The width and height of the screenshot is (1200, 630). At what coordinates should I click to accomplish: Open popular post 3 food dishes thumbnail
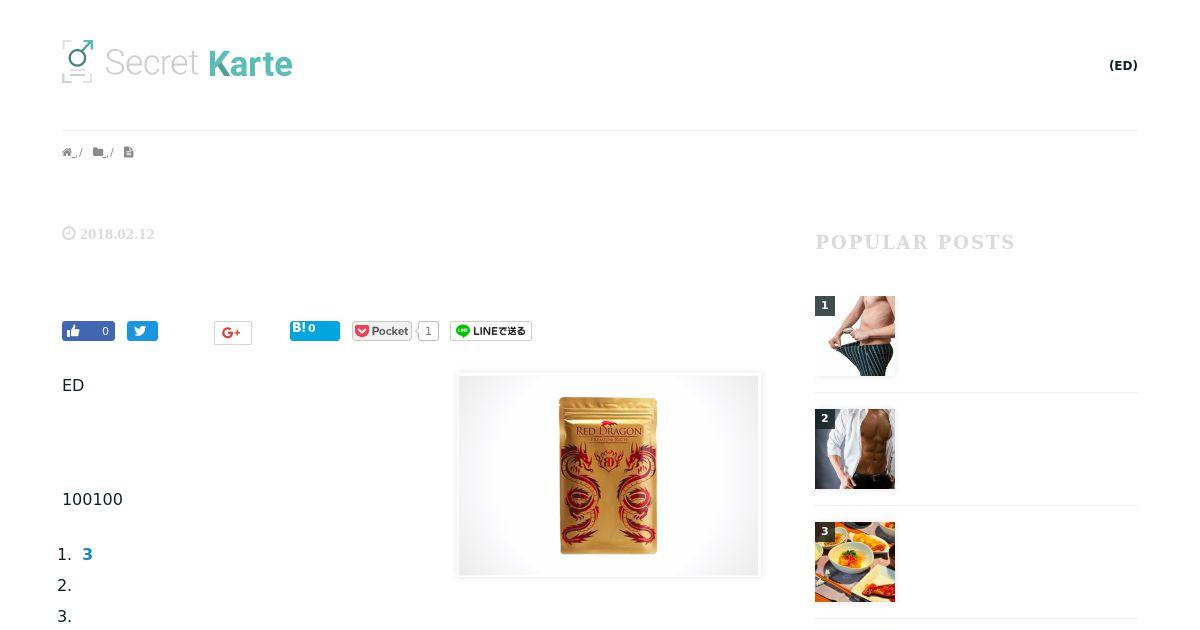[x=855, y=562]
